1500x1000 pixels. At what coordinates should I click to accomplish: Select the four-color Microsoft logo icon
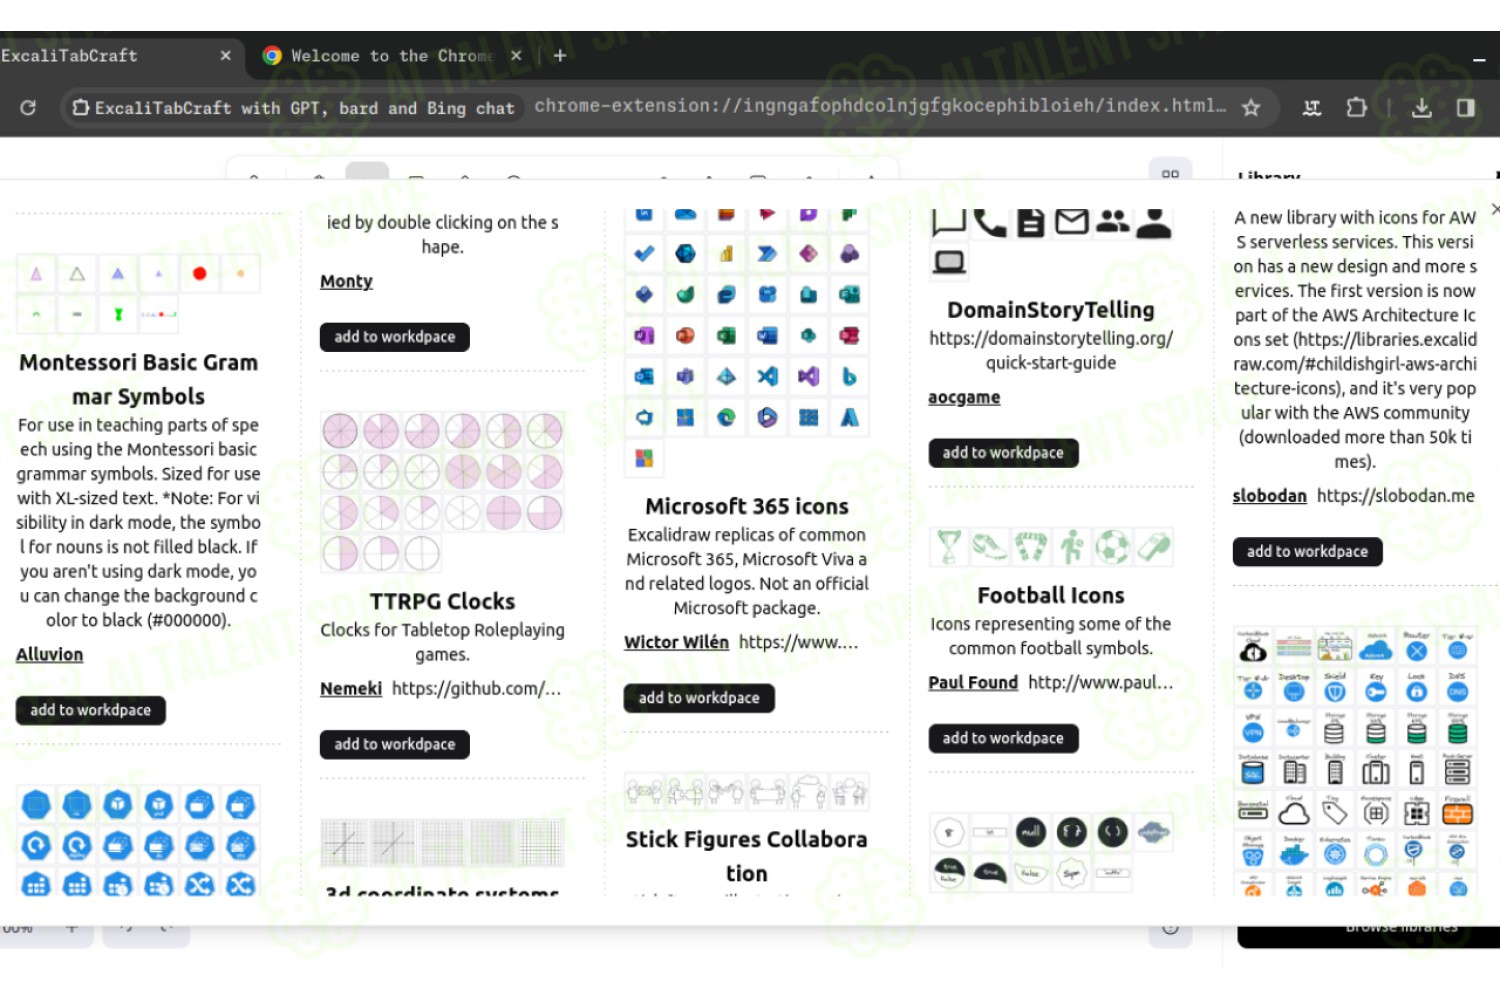point(644,458)
